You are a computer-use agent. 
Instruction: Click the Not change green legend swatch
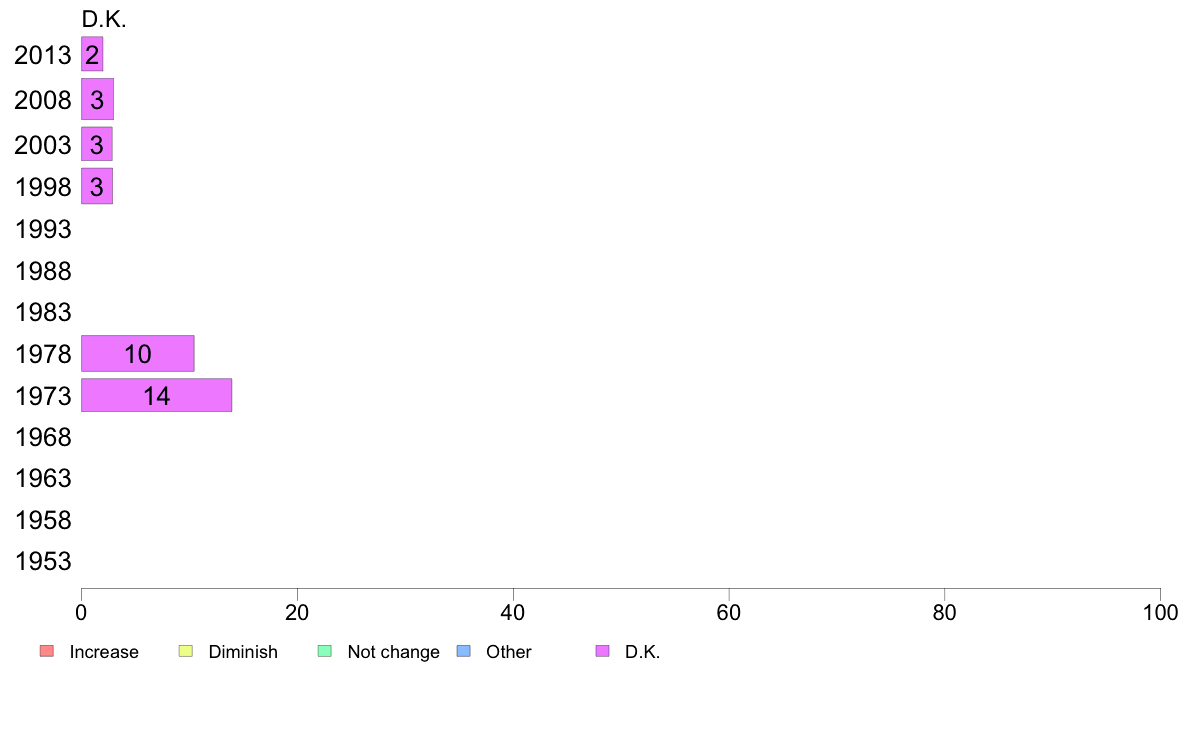tap(324, 651)
